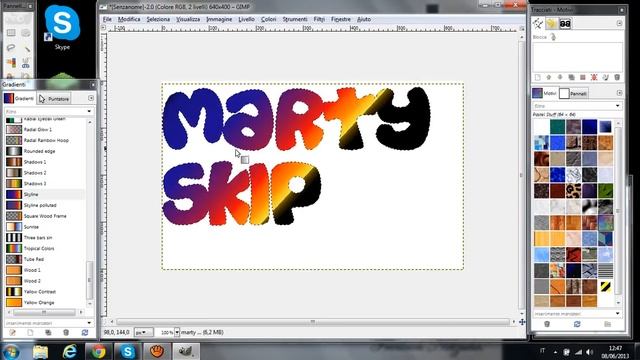Select the Shadows 2 gradient
640x360 pixels.
click(x=45, y=173)
